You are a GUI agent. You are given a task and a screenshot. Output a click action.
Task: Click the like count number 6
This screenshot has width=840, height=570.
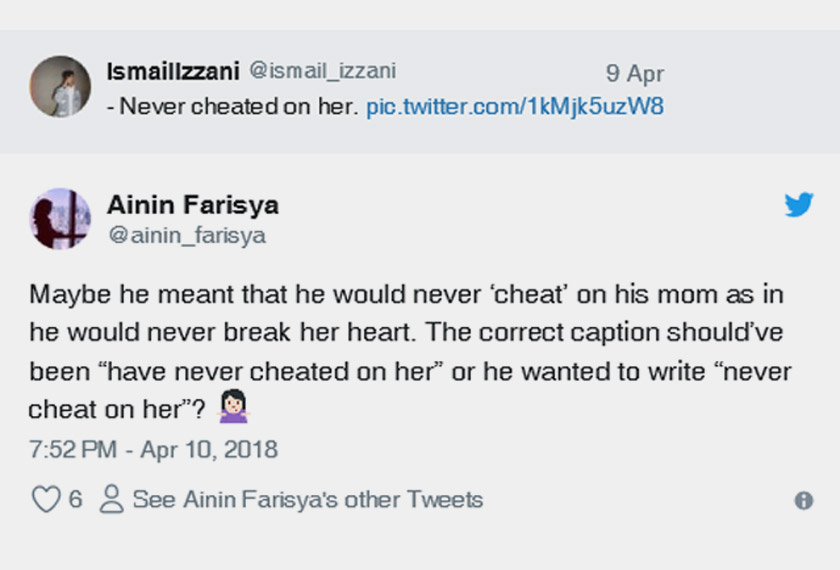click(x=76, y=499)
